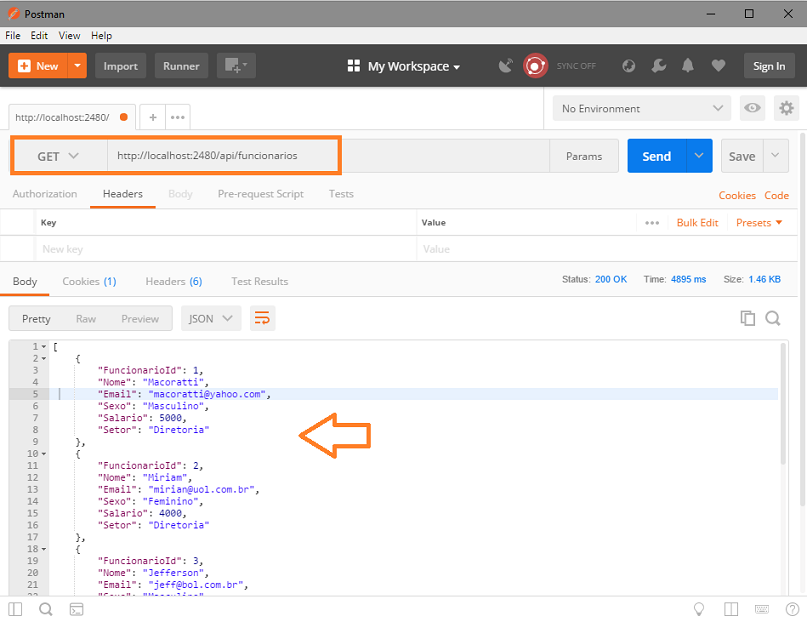807x622 pixels.
Task: Select the response Body tab
Action: click(25, 281)
